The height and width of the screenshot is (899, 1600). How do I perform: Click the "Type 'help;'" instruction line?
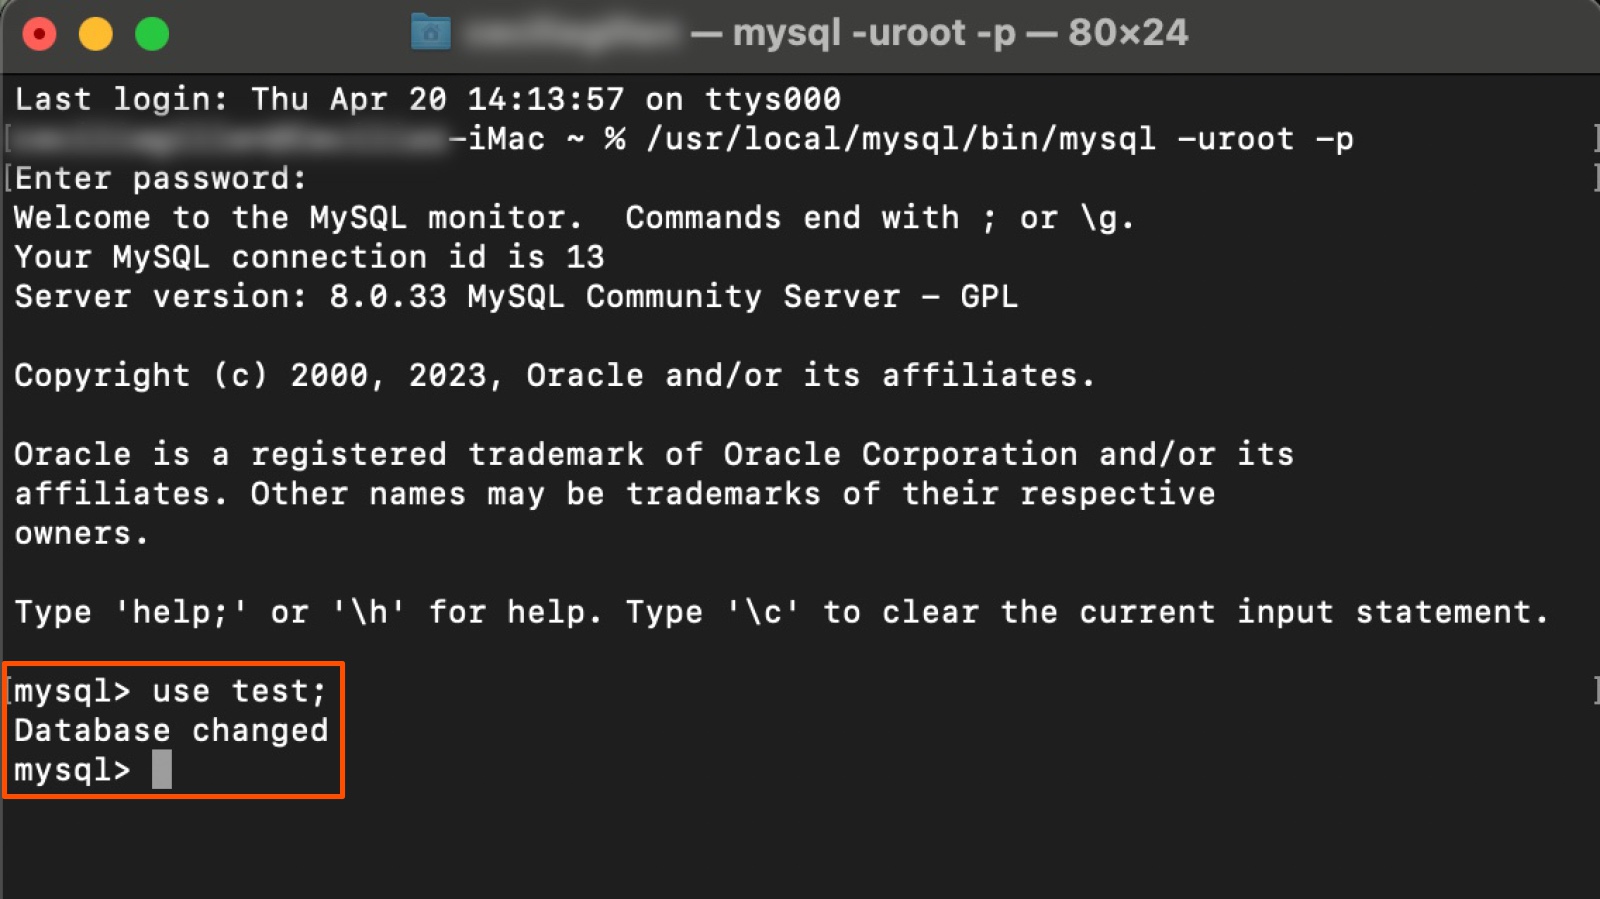[x=780, y=612]
